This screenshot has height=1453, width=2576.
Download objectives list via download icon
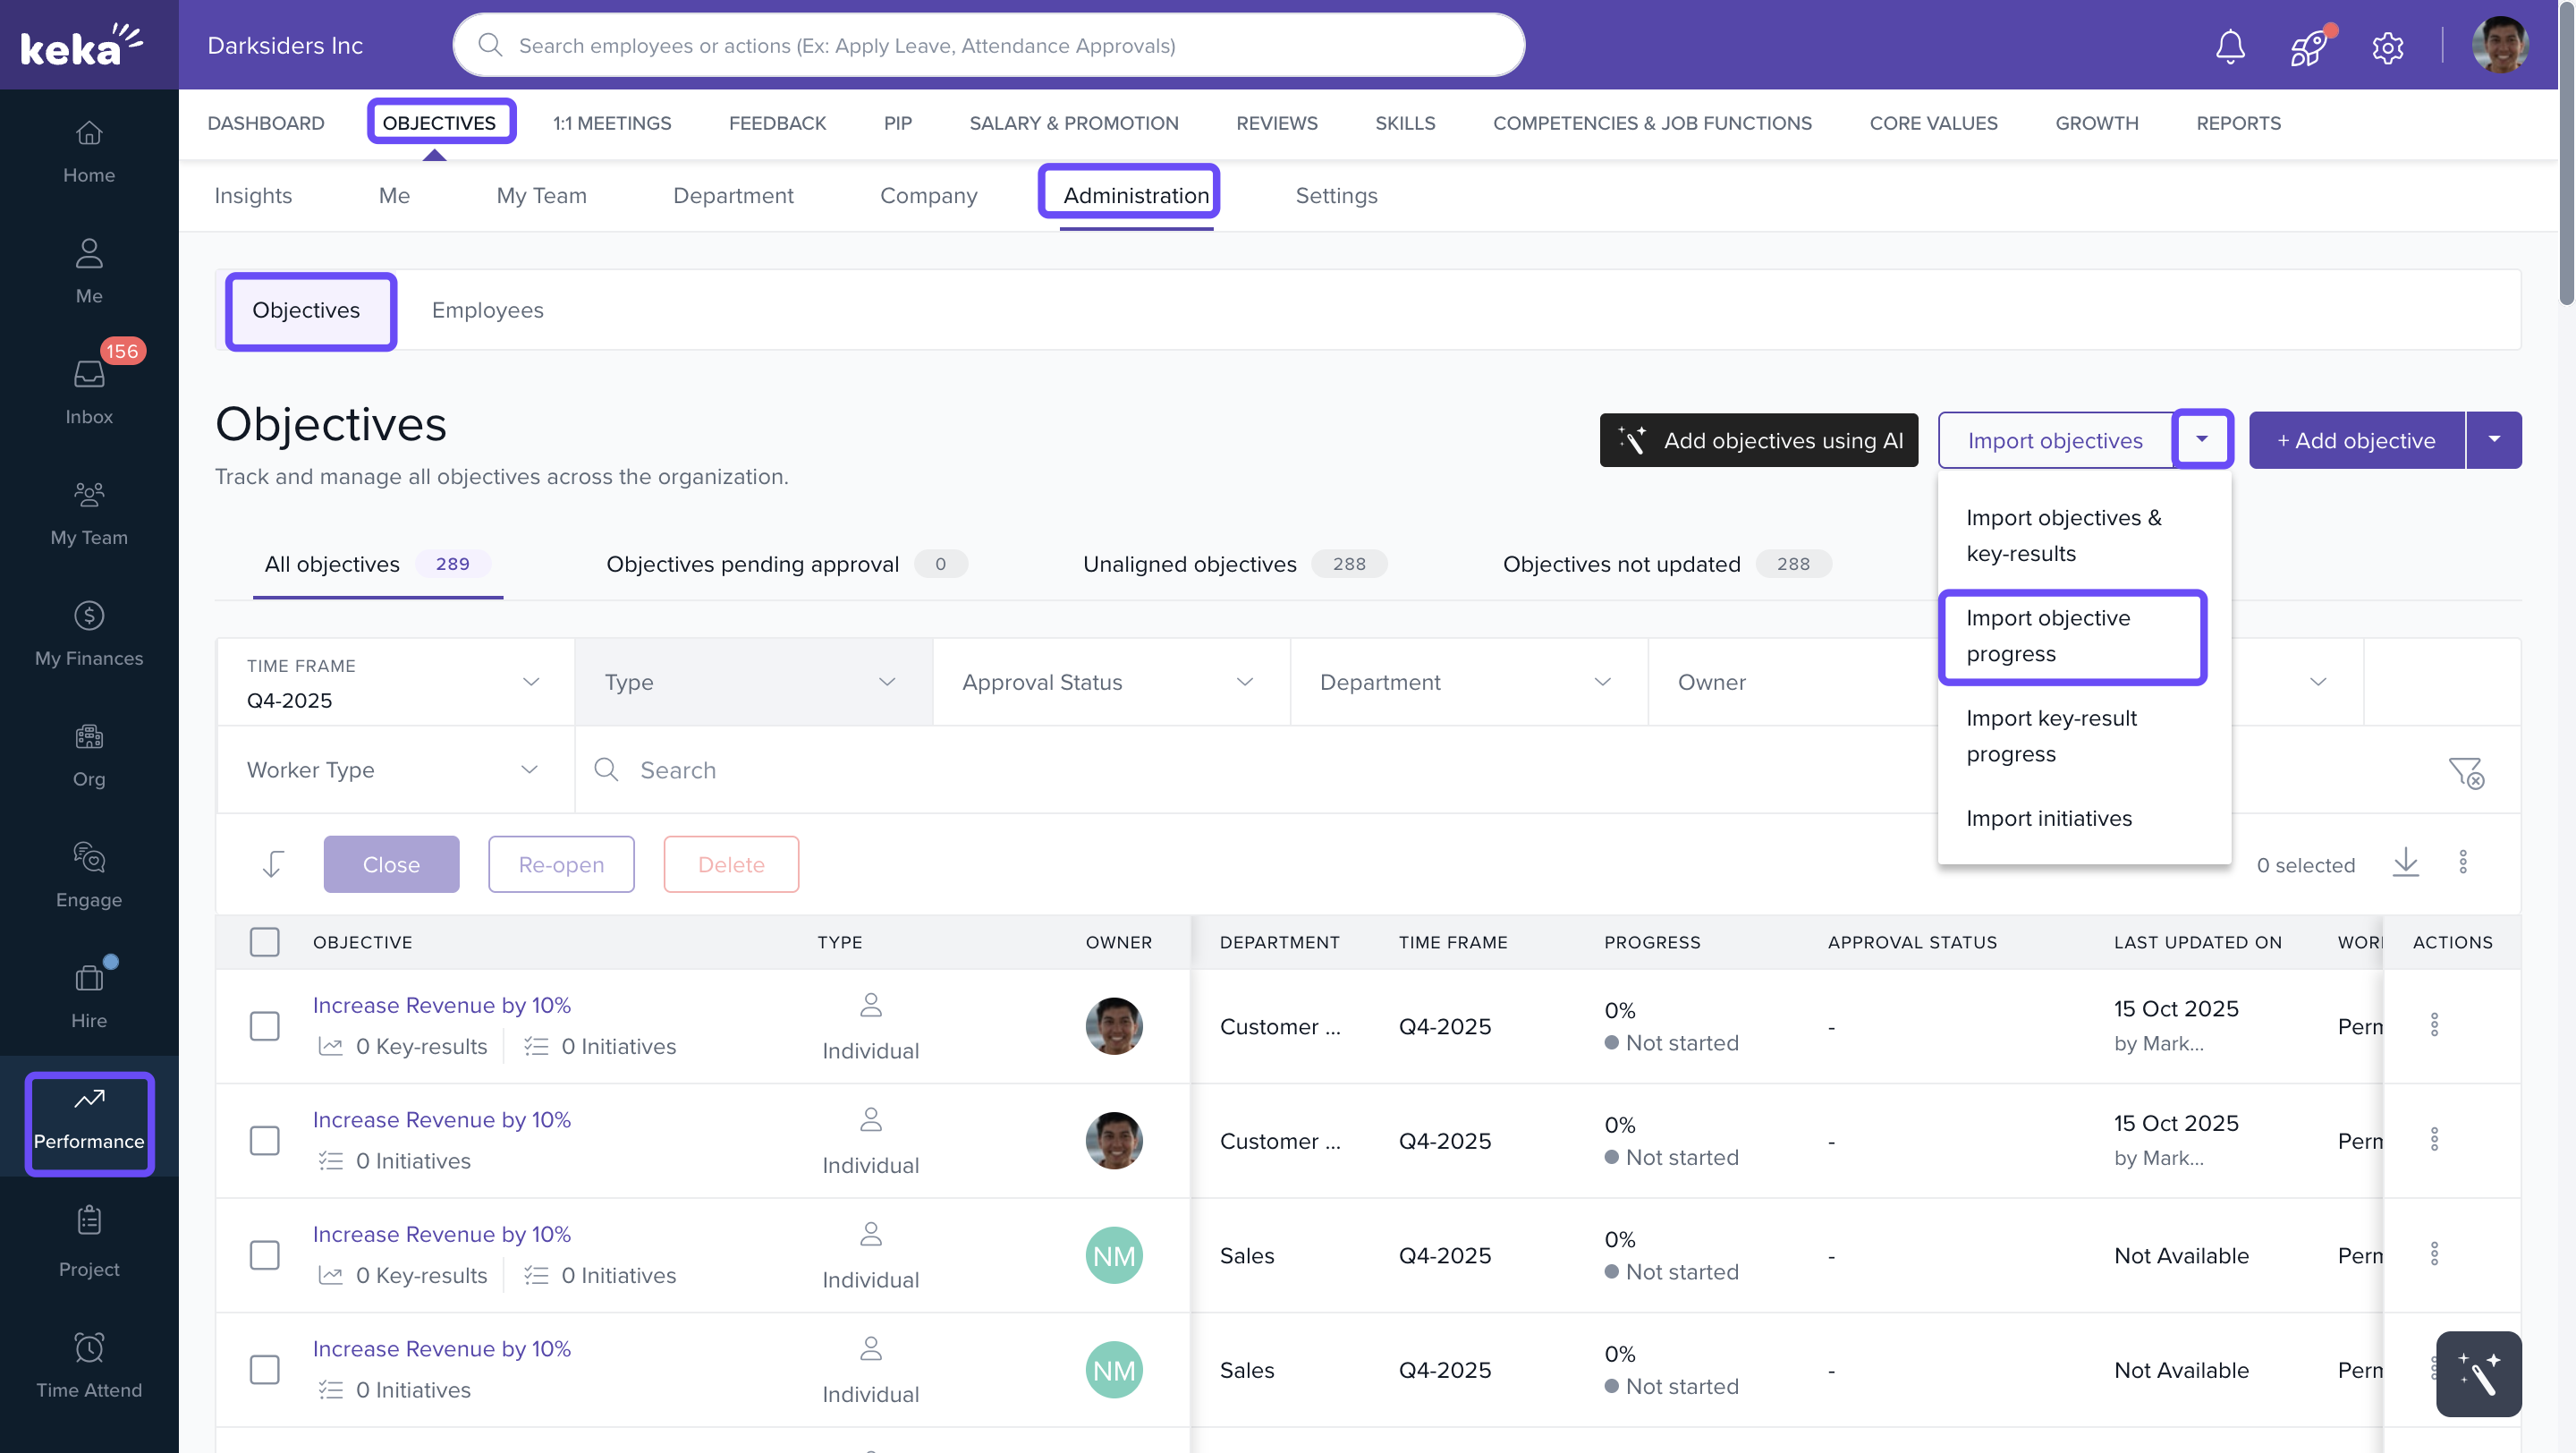point(2405,863)
